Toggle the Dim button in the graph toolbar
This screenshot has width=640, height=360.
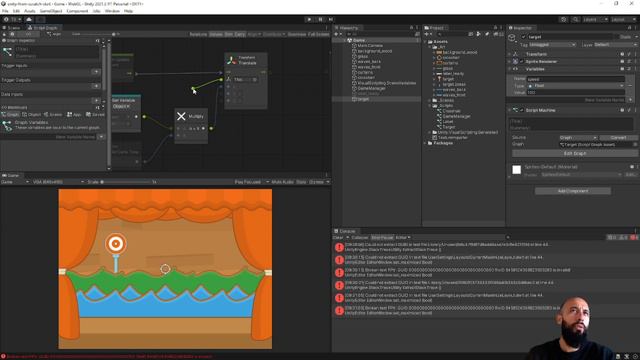229,34
